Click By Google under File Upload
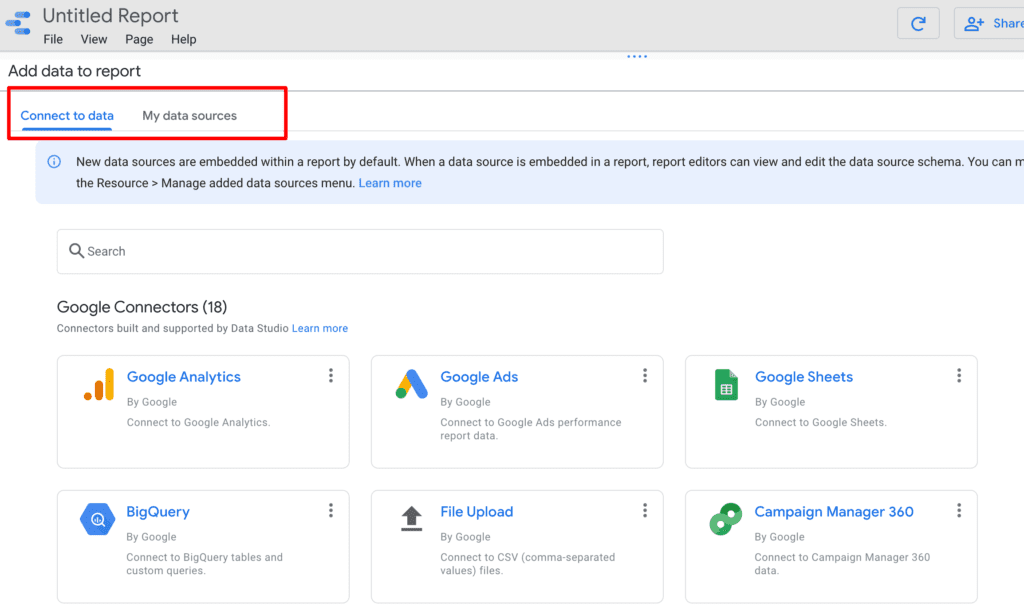The width and height of the screenshot is (1024, 615). click(x=465, y=537)
